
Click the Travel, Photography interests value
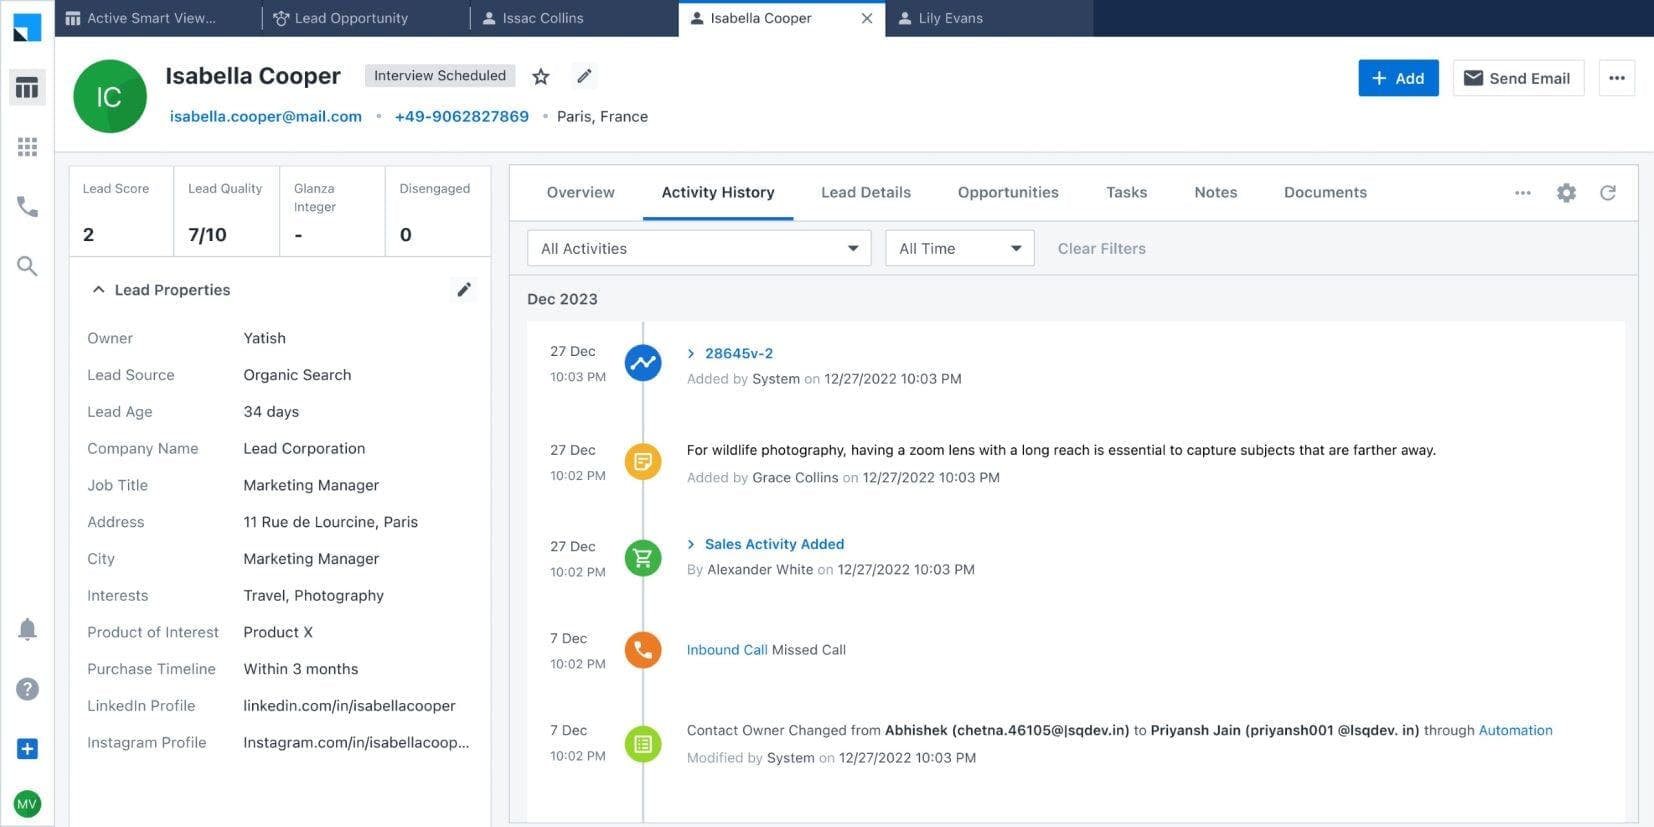point(313,596)
